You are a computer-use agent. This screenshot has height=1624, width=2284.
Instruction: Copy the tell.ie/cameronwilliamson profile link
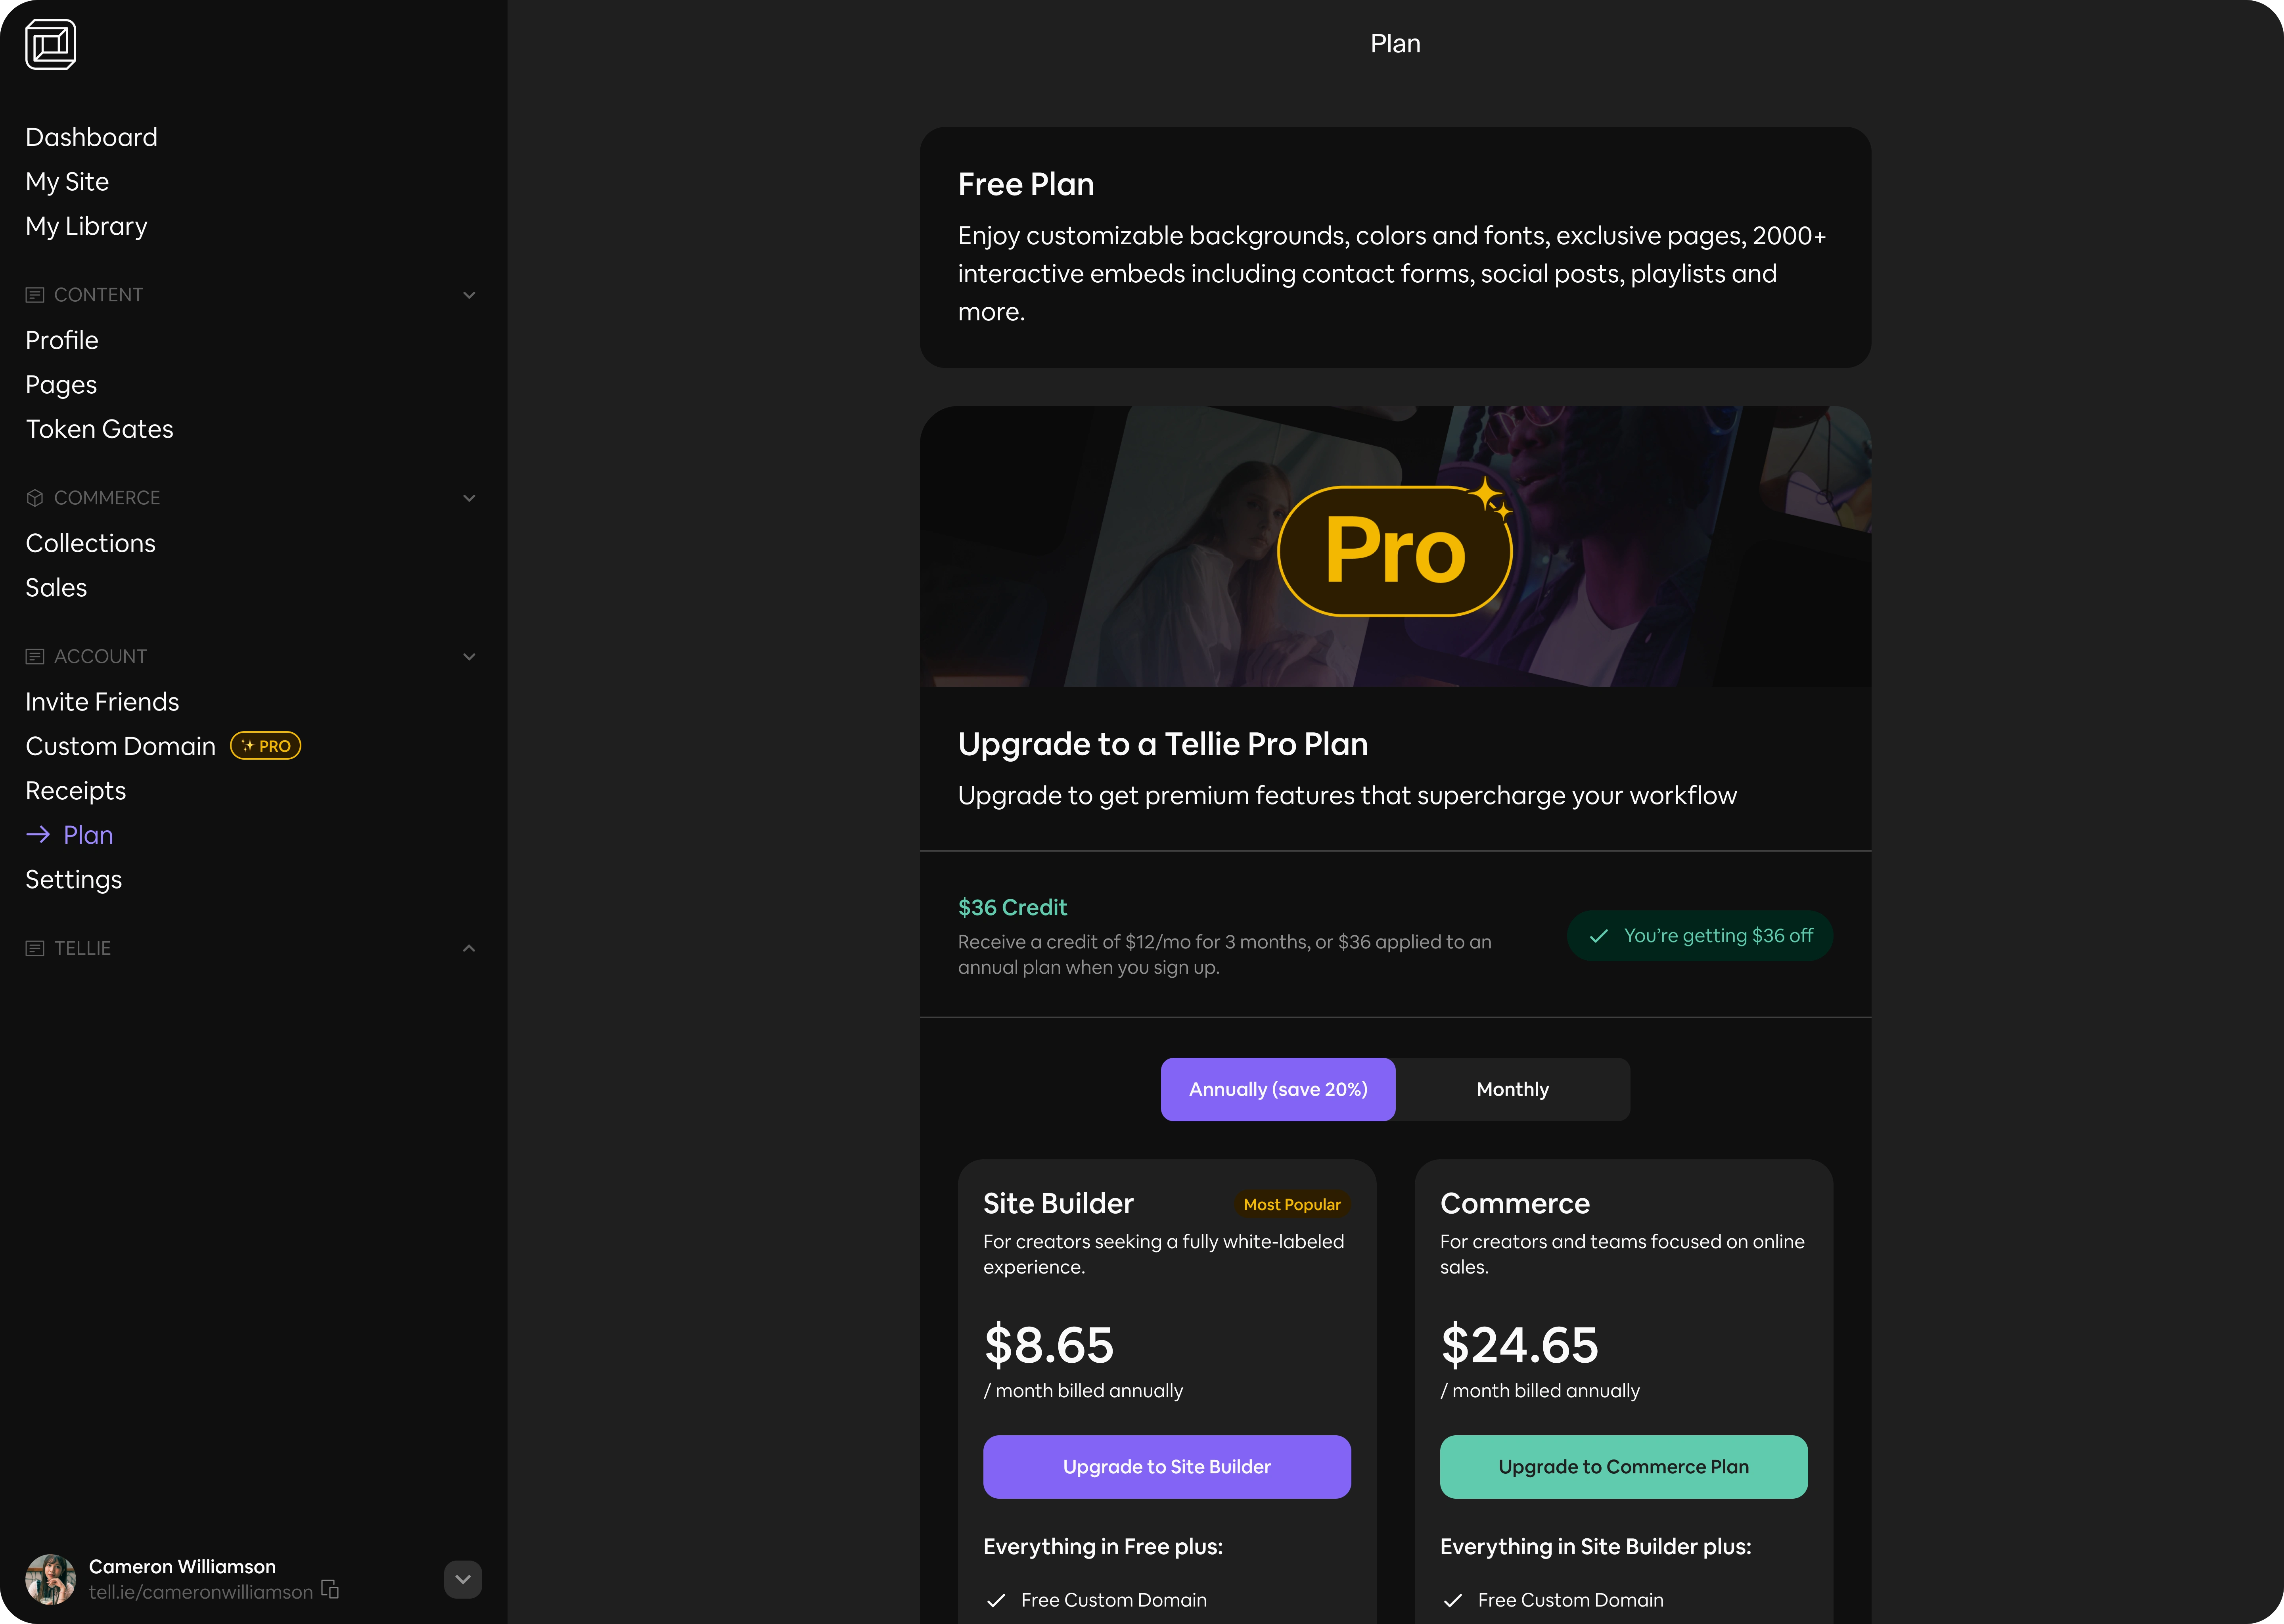tap(330, 1590)
